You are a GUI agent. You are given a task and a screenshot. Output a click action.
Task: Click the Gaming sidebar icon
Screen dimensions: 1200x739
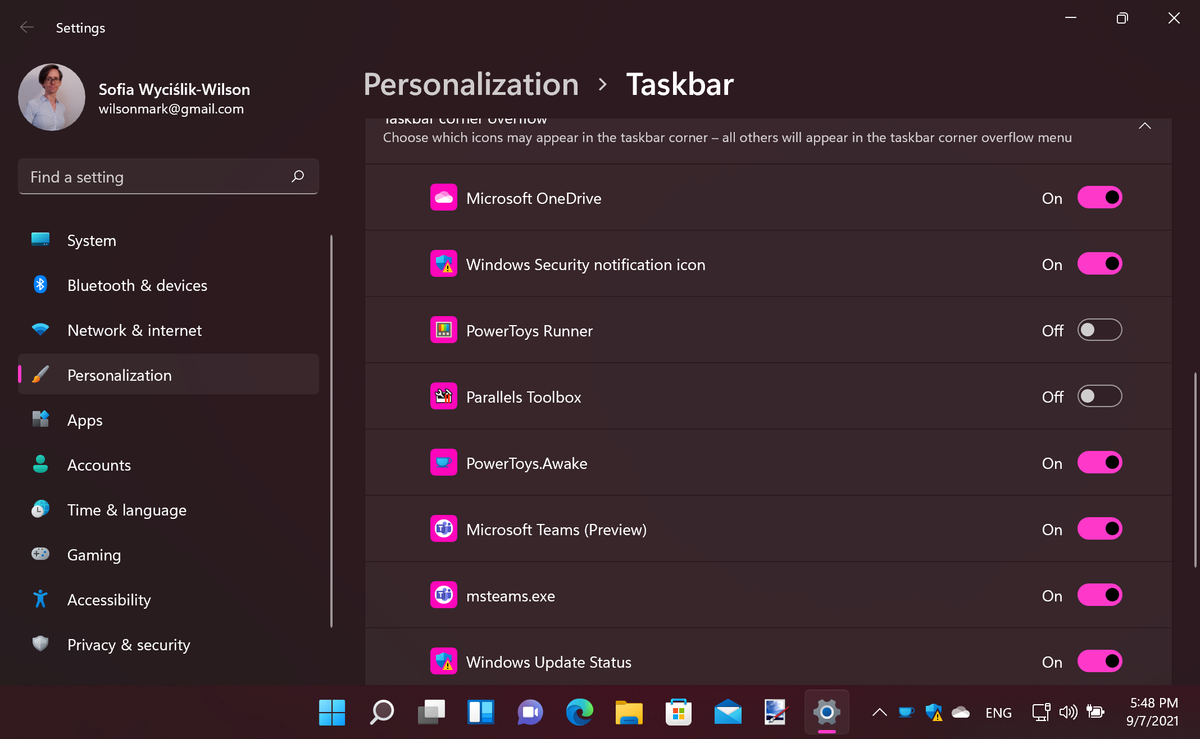40,554
